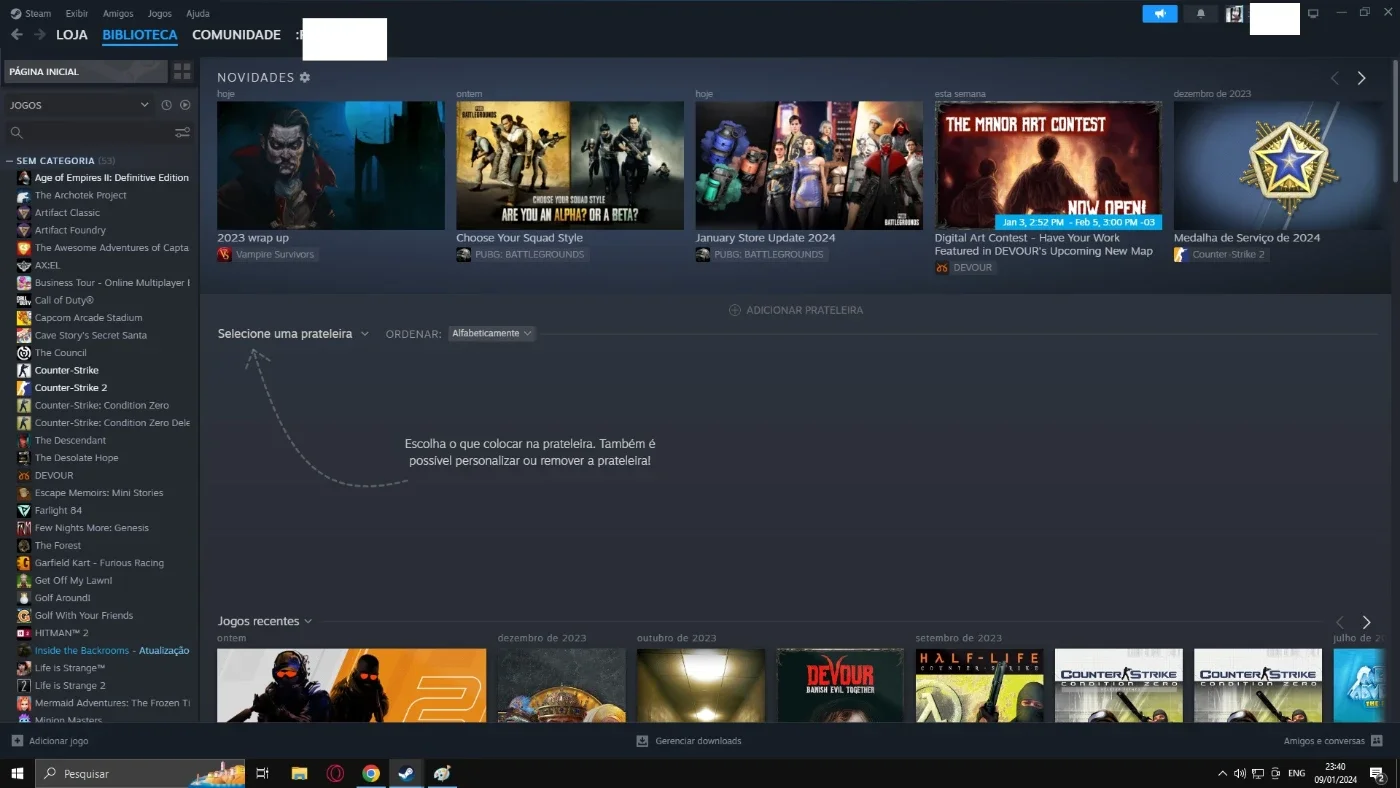Open January Store Update 2024 thumbnail
The height and width of the screenshot is (788, 1400).
click(809, 165)
